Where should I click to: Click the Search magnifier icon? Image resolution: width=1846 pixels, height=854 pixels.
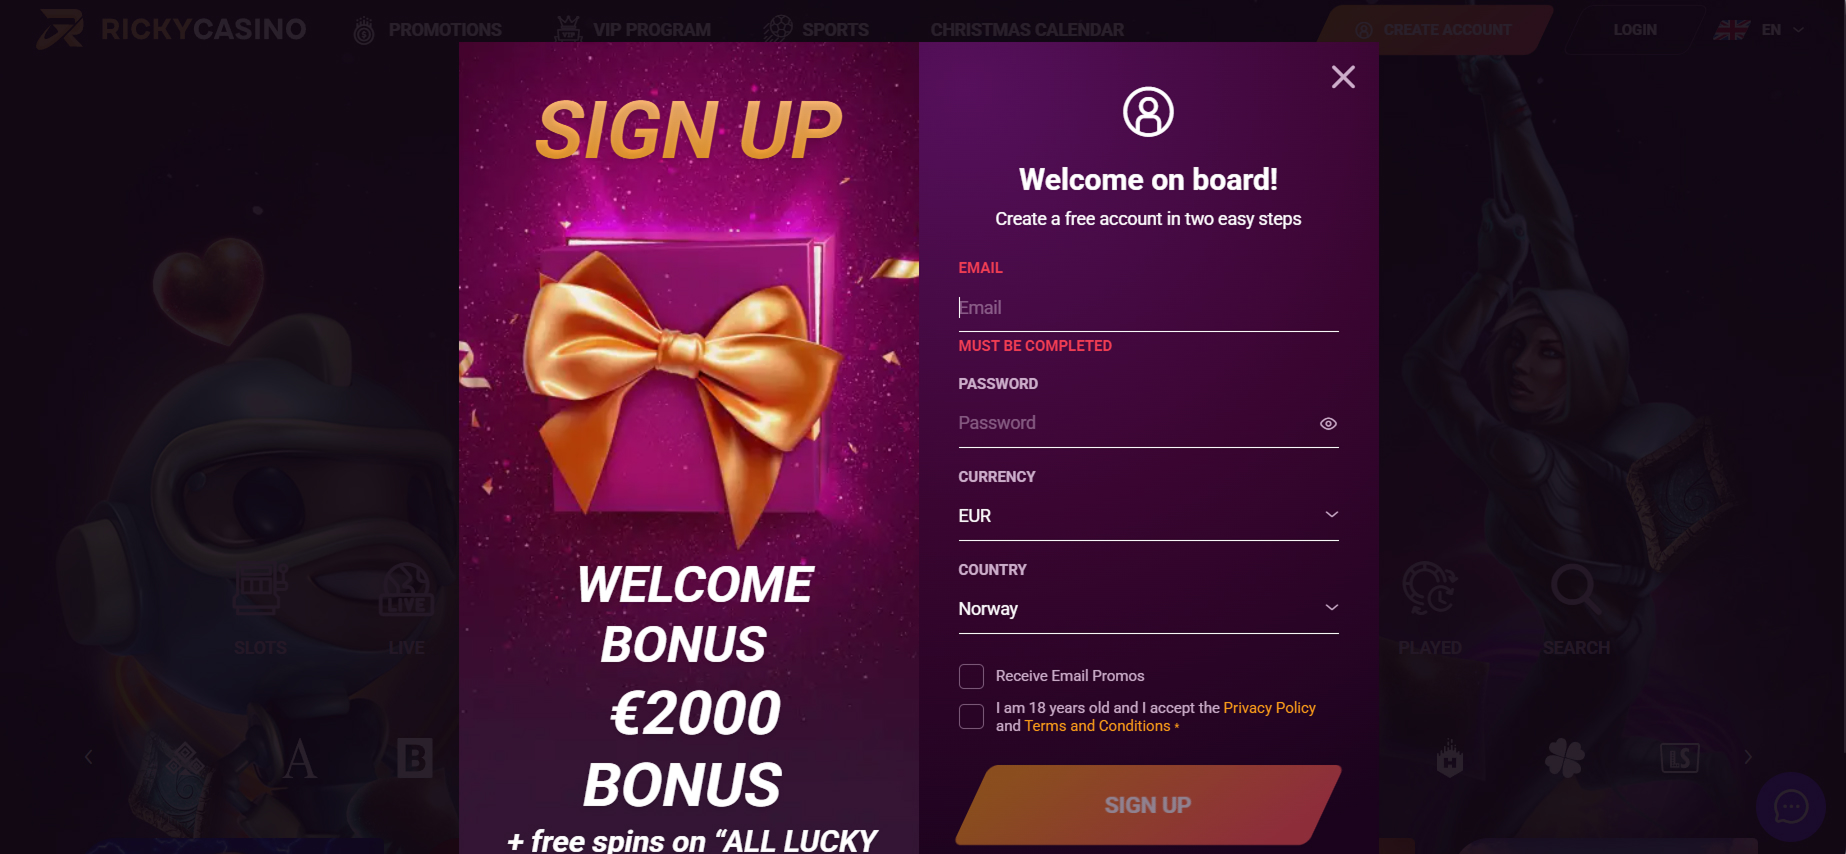1575,590
